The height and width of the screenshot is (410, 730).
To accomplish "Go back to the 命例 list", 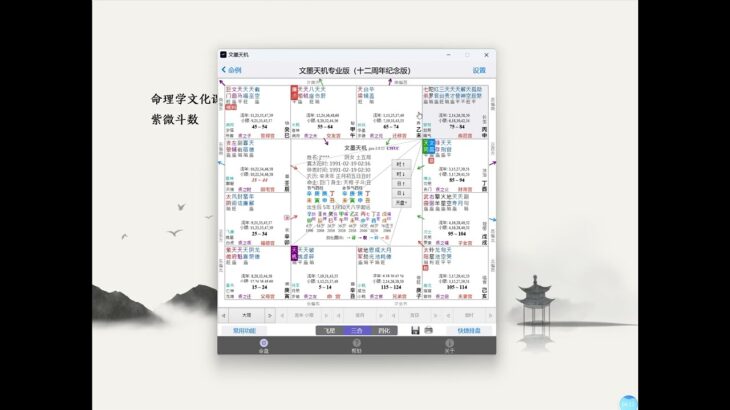I will tap(231, 70).
